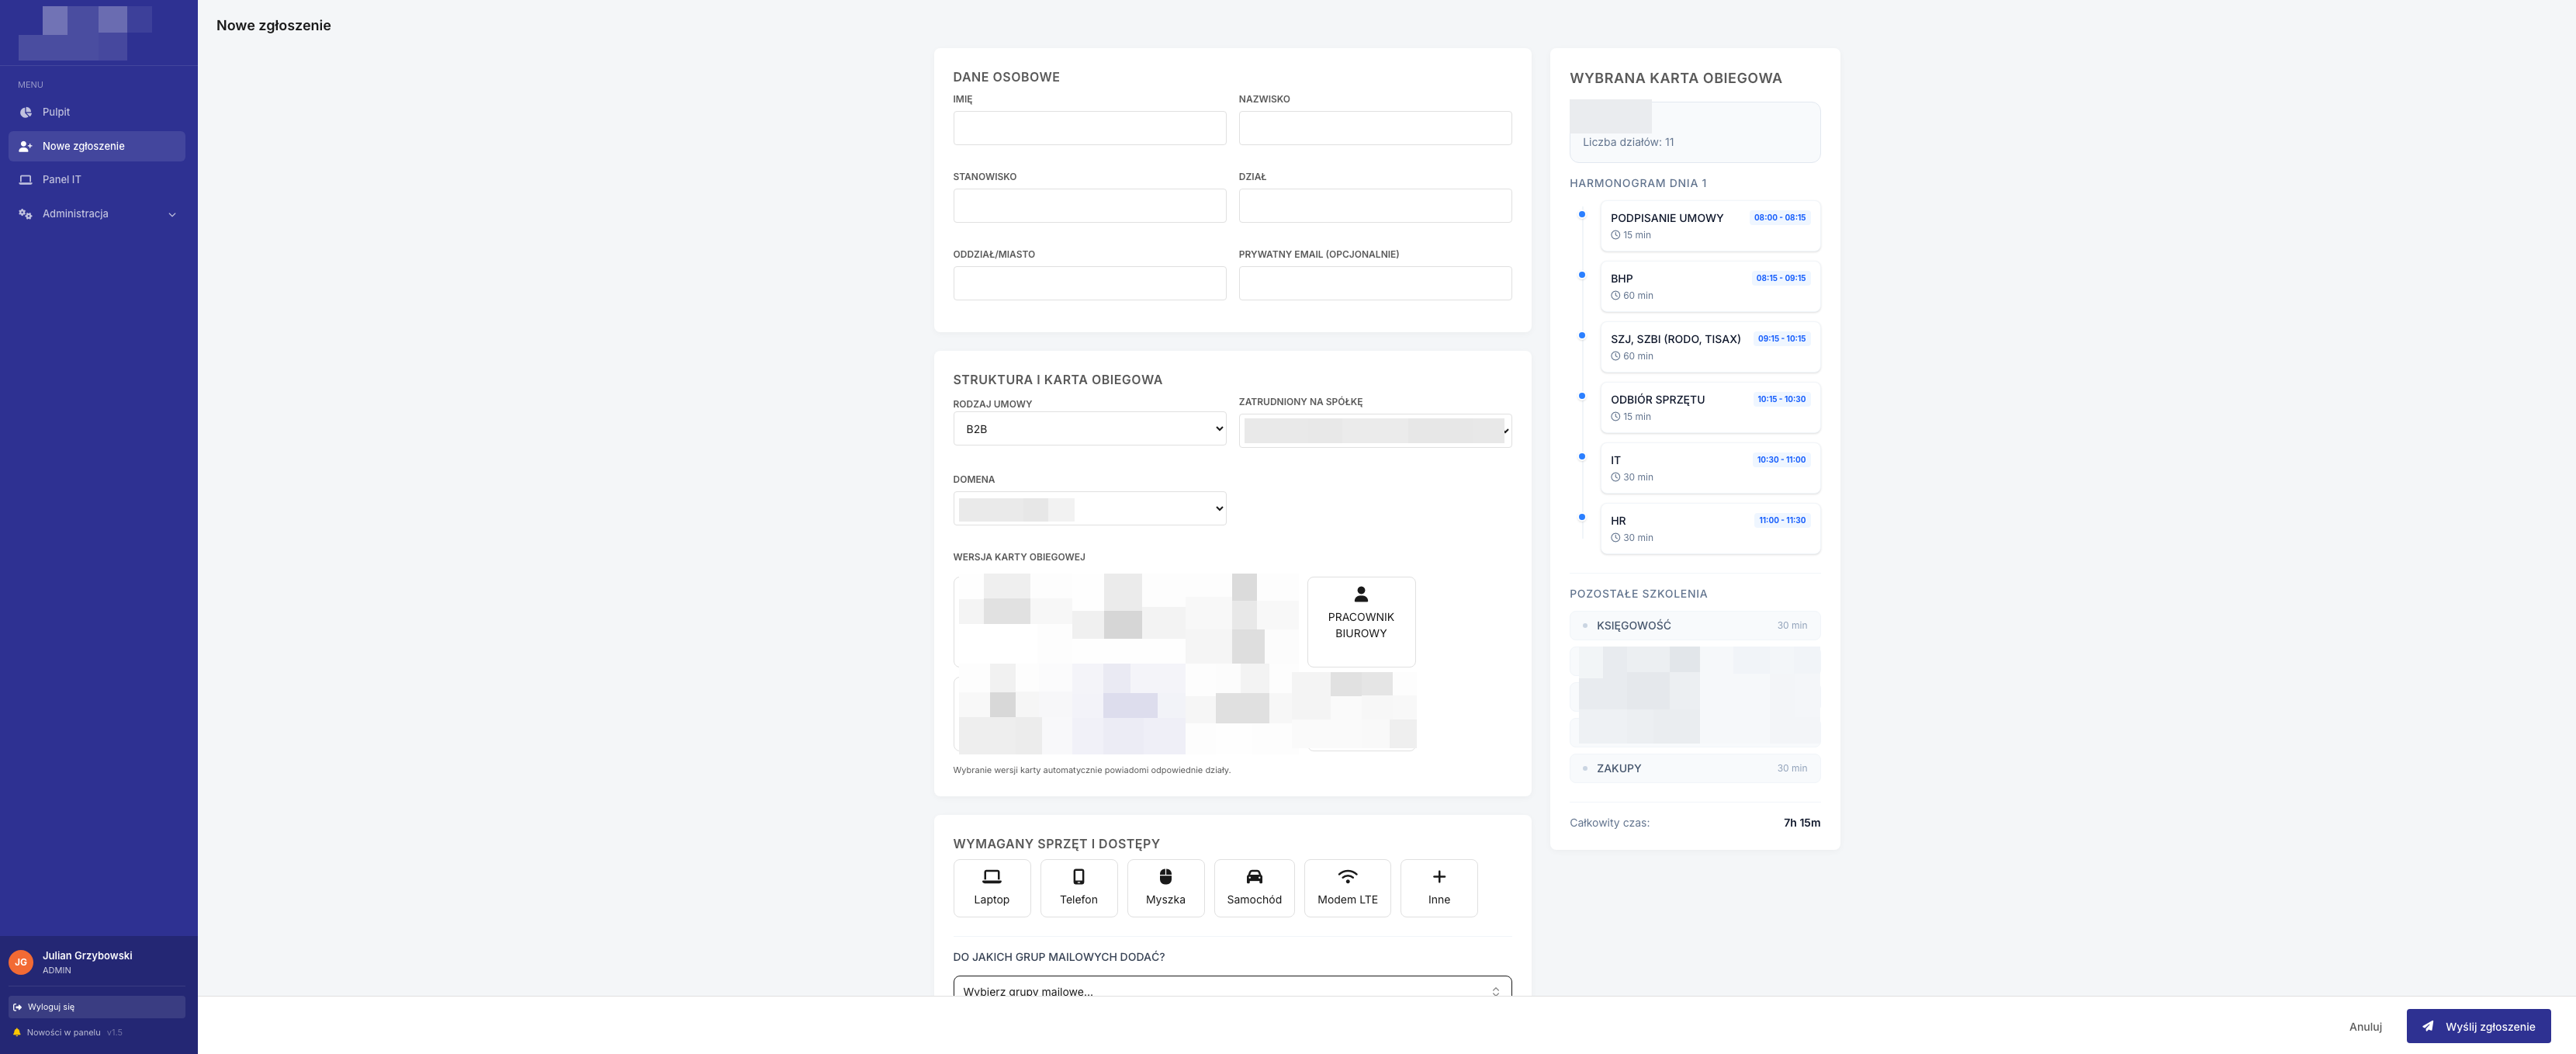Select the IT schedule item
2576x1054 pixels.
click(1710, 468)
